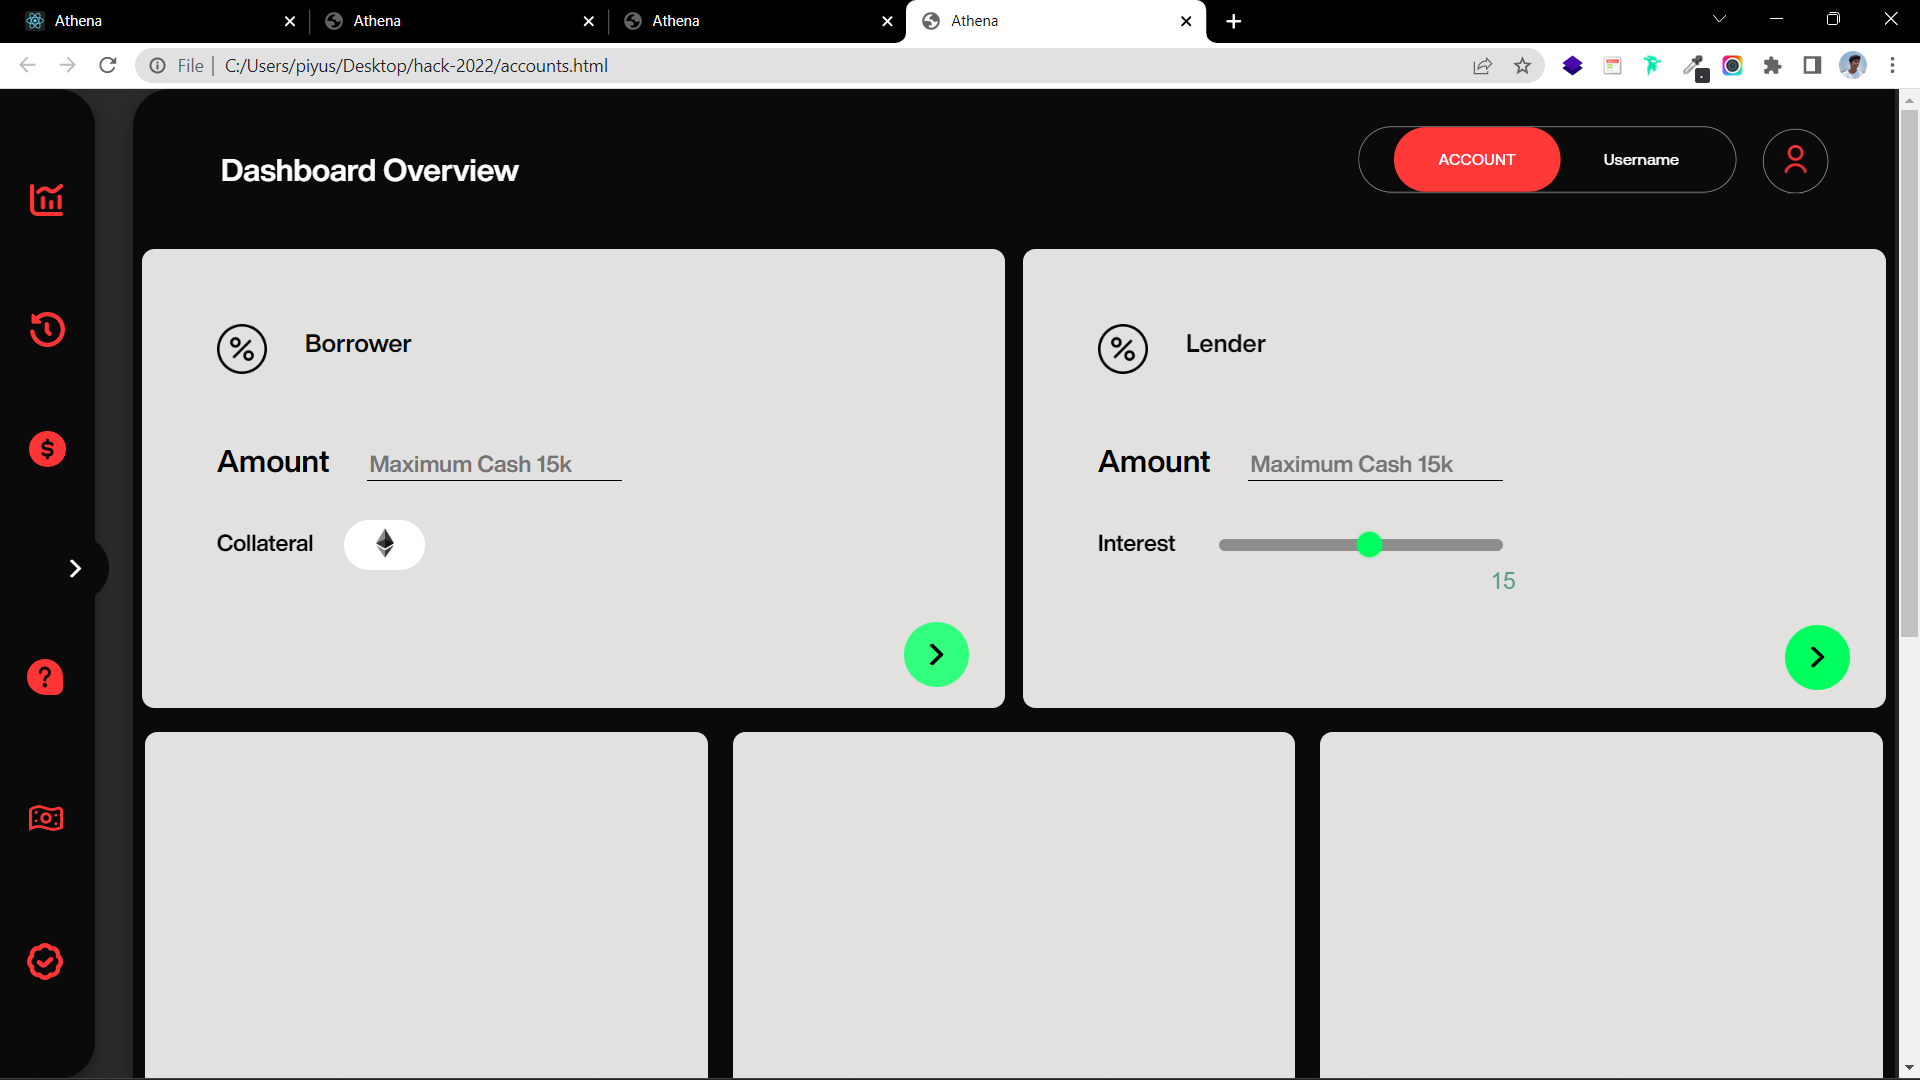
Task: Click the red ACCOUNT button
Action: coord(1476,160)
